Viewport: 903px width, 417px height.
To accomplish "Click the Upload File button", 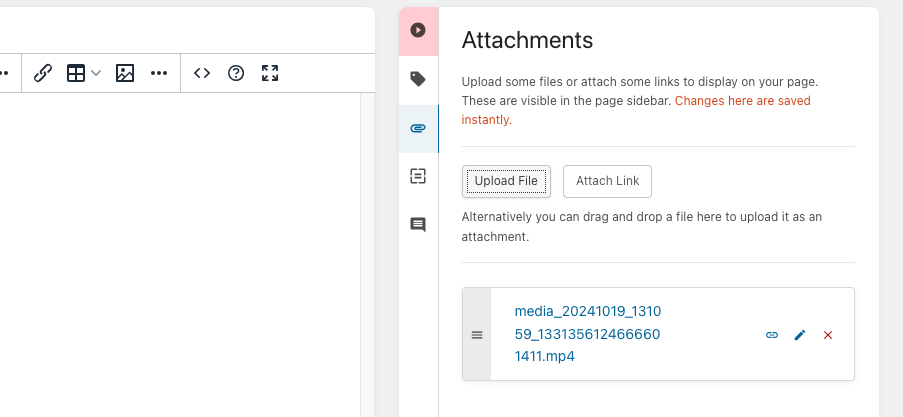I will tap(506, 181).
